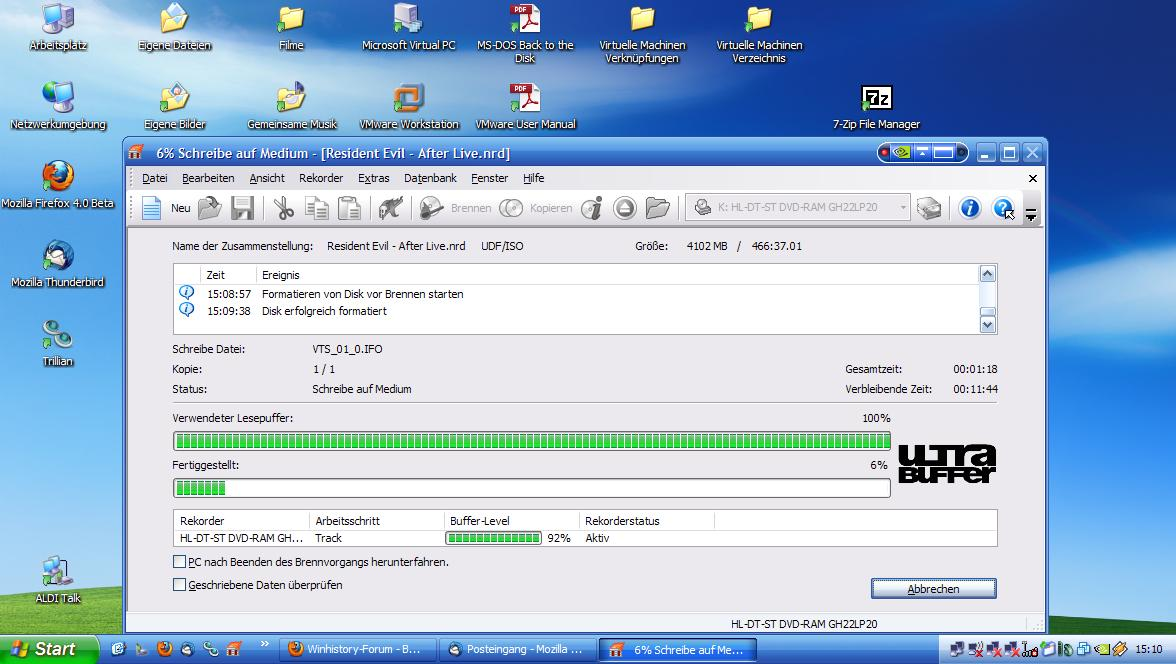Enable 'Geschriebene Daten überprüfen' checkbox
The image size is (1176, 664).
(x=180, y=585)
